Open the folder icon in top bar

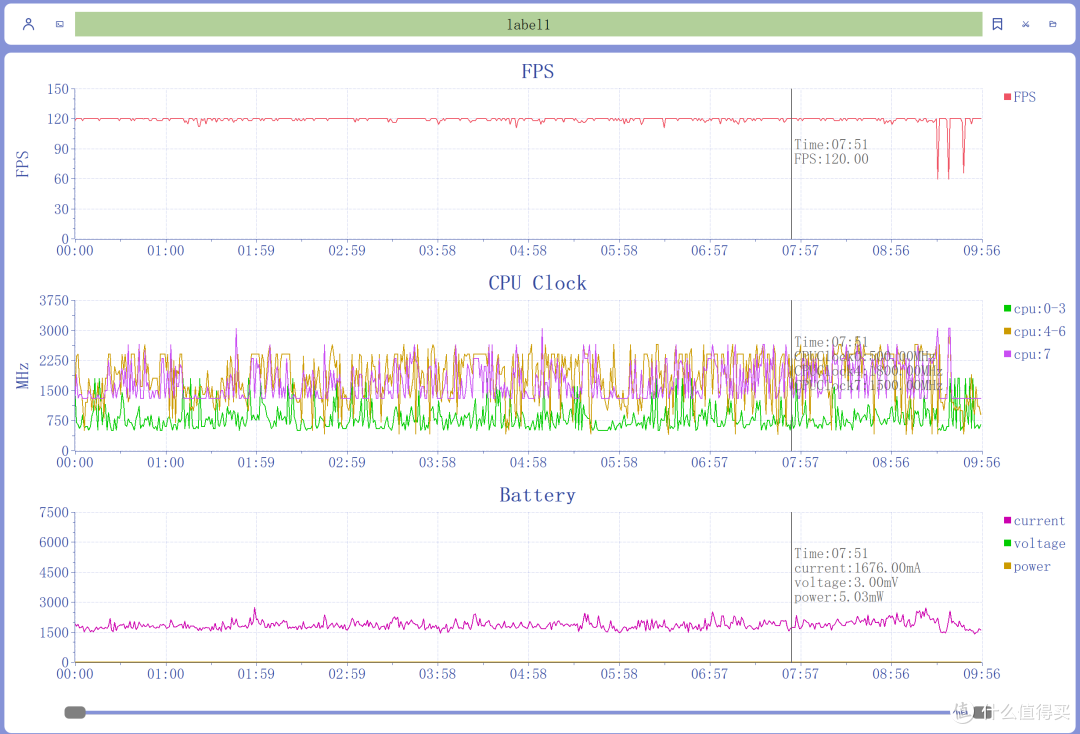pos(1052,24)
